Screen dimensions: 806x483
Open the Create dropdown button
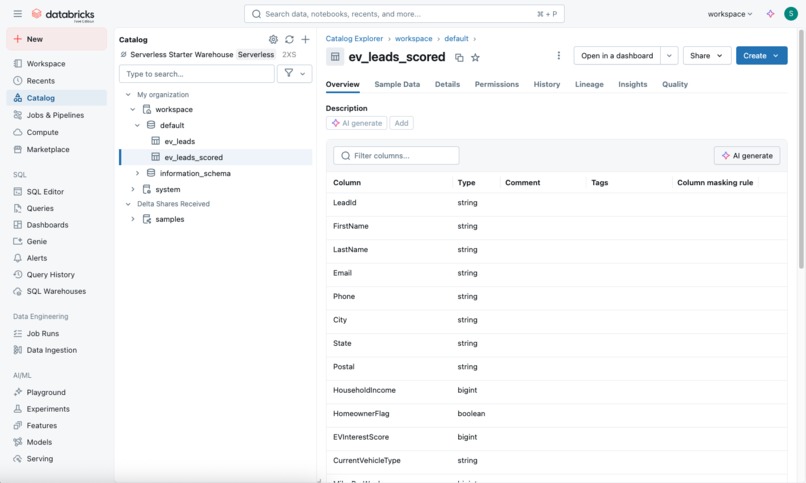(x=761, y=55)
